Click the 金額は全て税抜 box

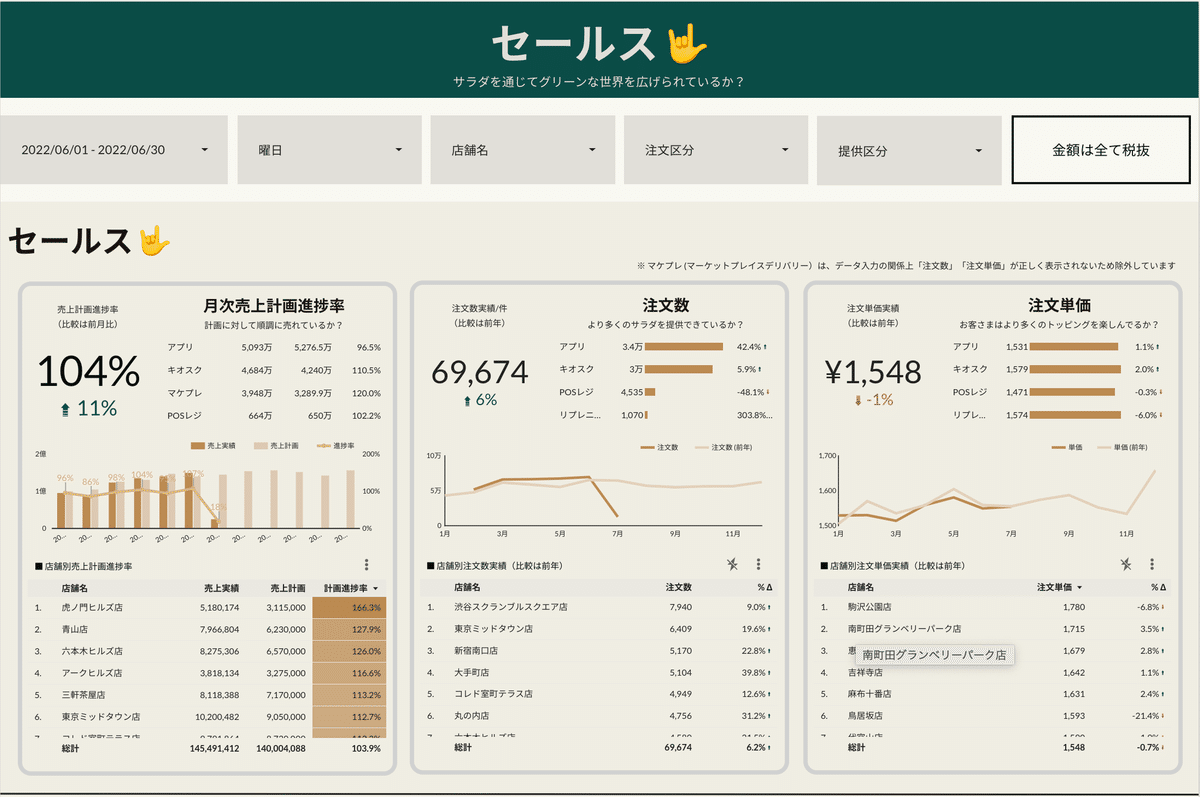coord(1100,150)
